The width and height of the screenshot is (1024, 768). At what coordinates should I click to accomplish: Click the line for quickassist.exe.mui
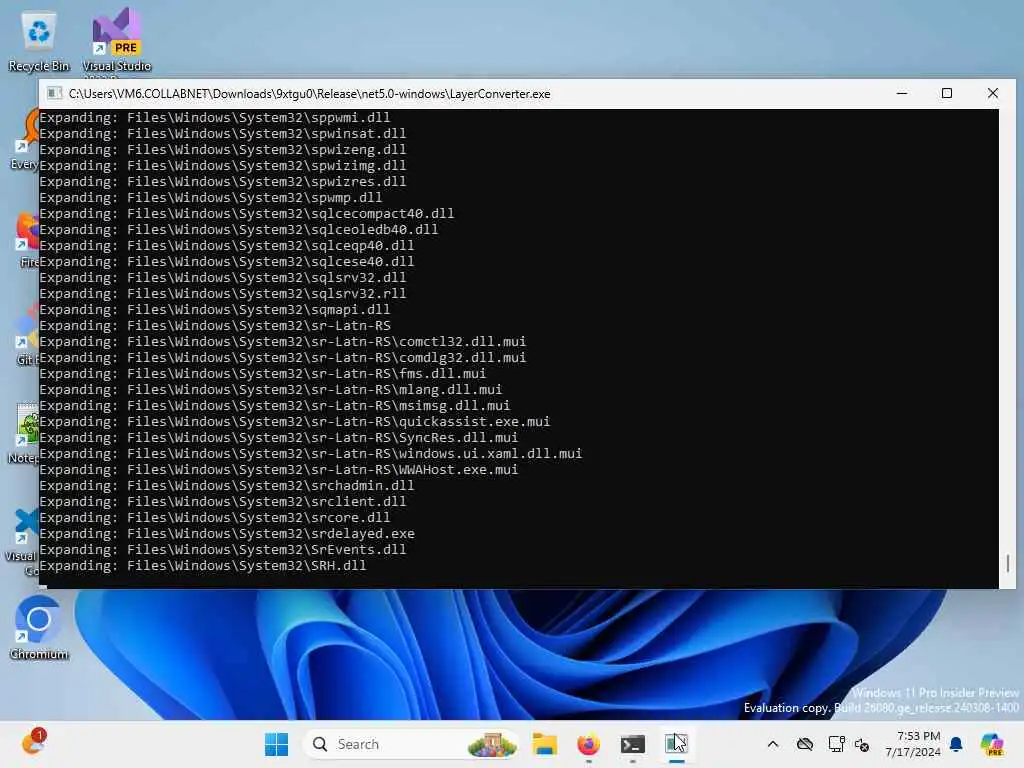coord(295,422)
